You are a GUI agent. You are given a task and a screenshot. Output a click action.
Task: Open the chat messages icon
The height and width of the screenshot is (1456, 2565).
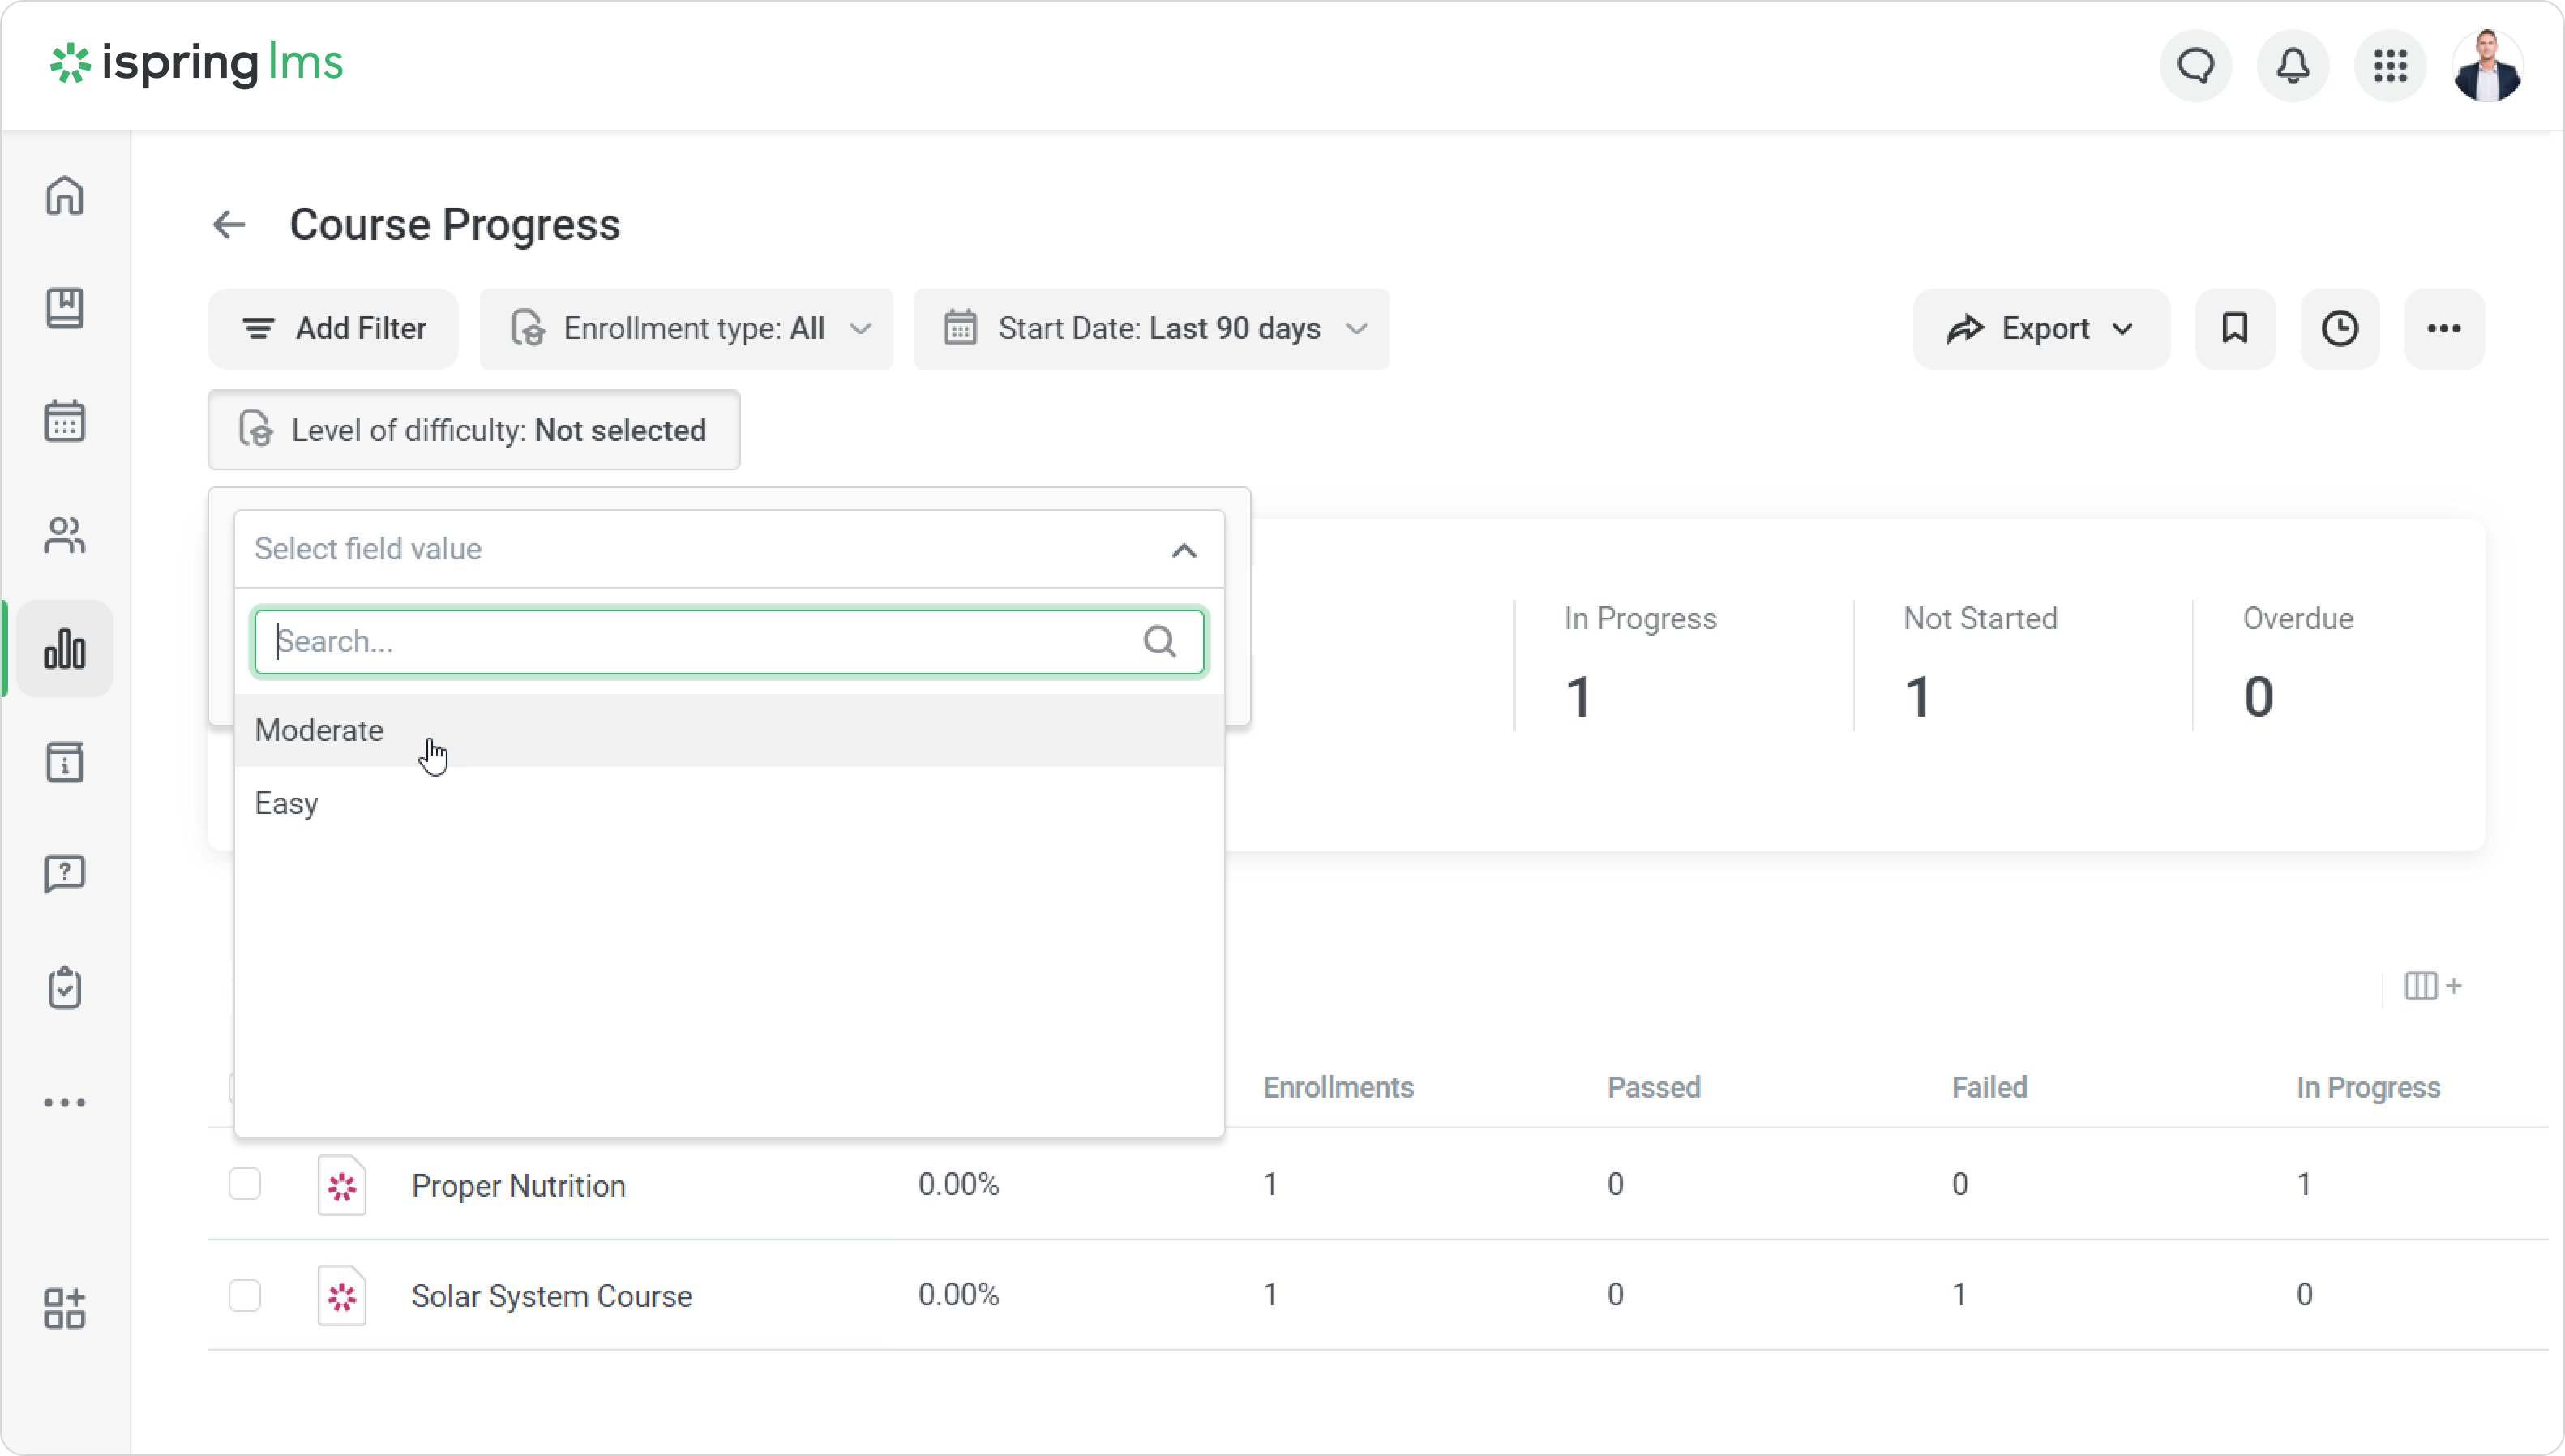coord(2195,66)
